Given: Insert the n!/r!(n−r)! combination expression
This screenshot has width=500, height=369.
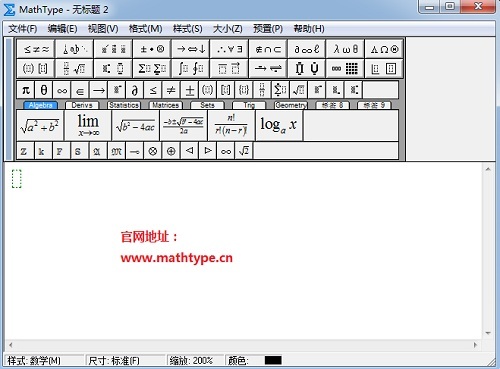Looking at the screenshot, I should tap(231, 125).
